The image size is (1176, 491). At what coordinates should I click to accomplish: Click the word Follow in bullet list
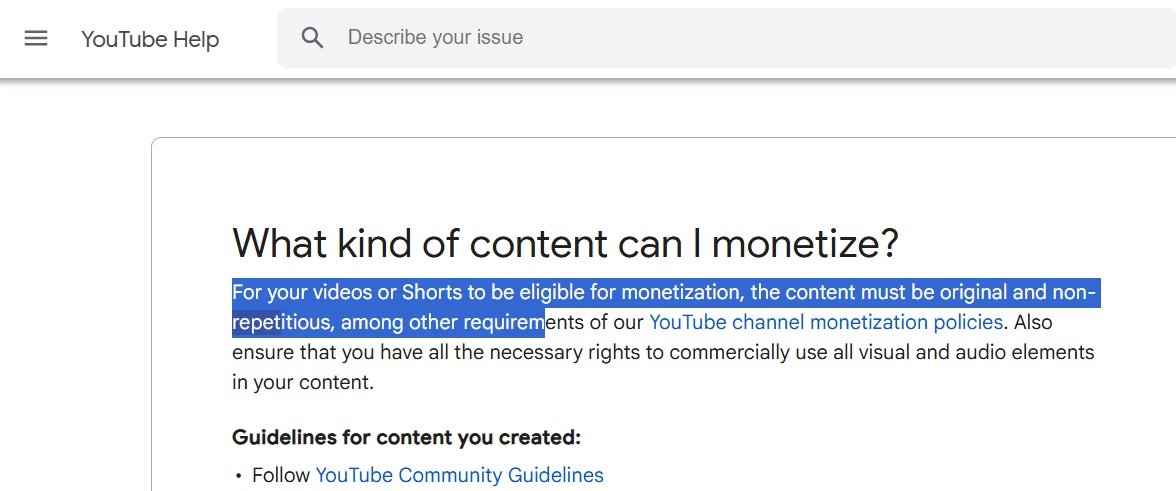281,475
